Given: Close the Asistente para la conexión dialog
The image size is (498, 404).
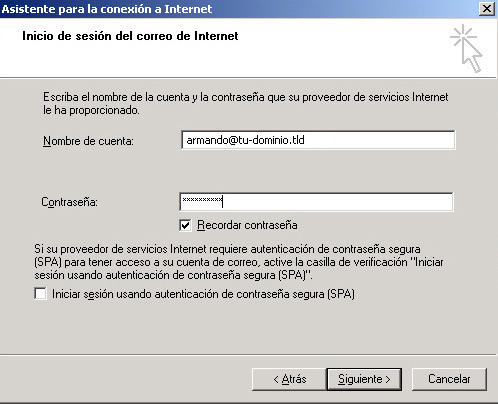Looking at the screenshot, I should pos(487,9).
